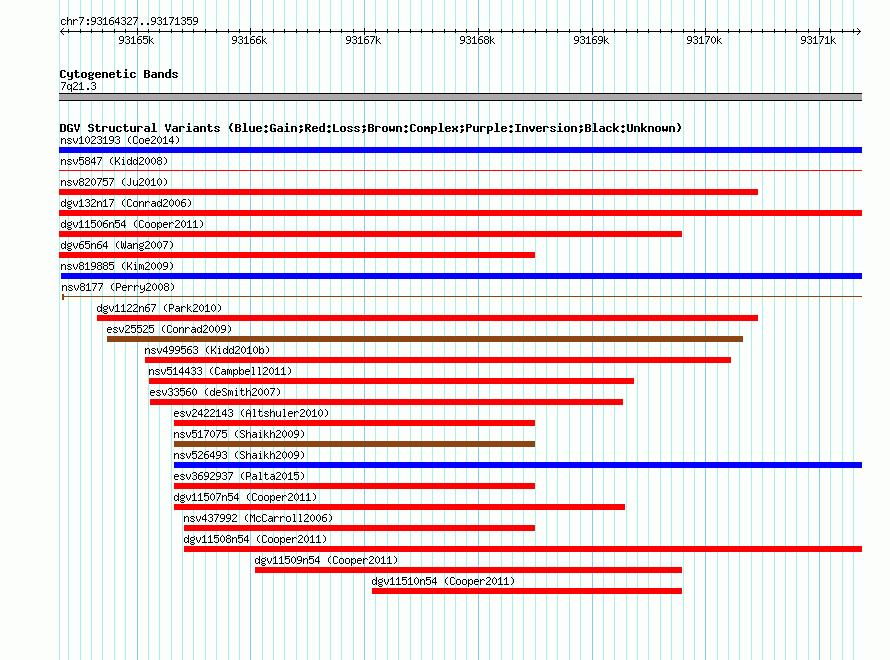Click the dgv11510n54 red bar
The image size is (890, 660).
(x=527, y=591)
